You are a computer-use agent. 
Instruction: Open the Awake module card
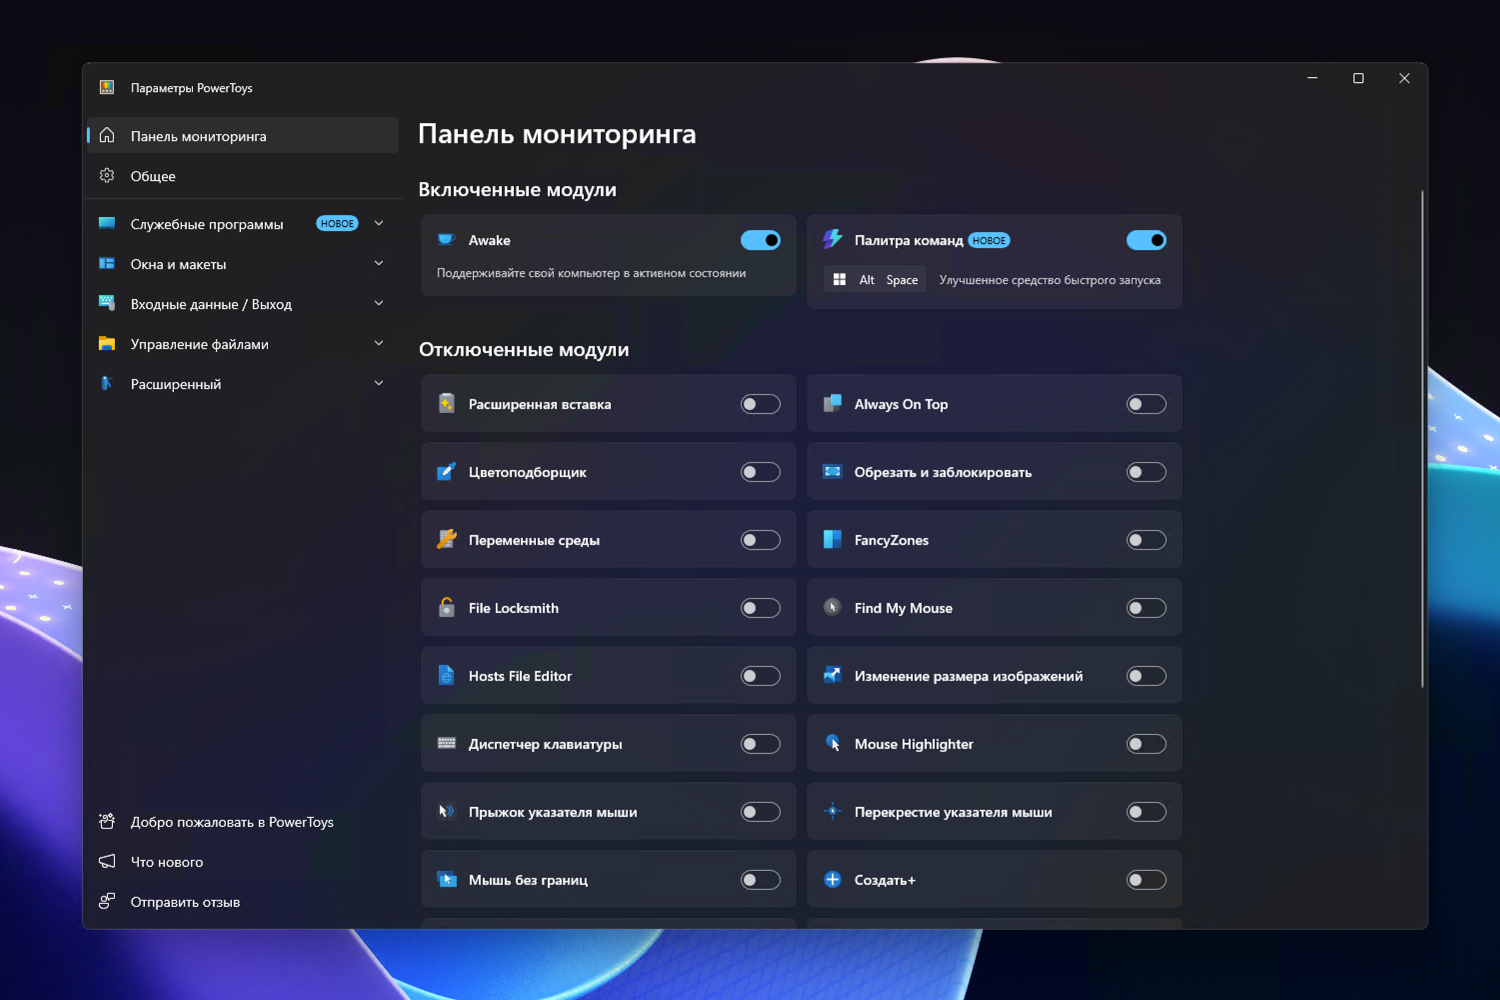608,255
